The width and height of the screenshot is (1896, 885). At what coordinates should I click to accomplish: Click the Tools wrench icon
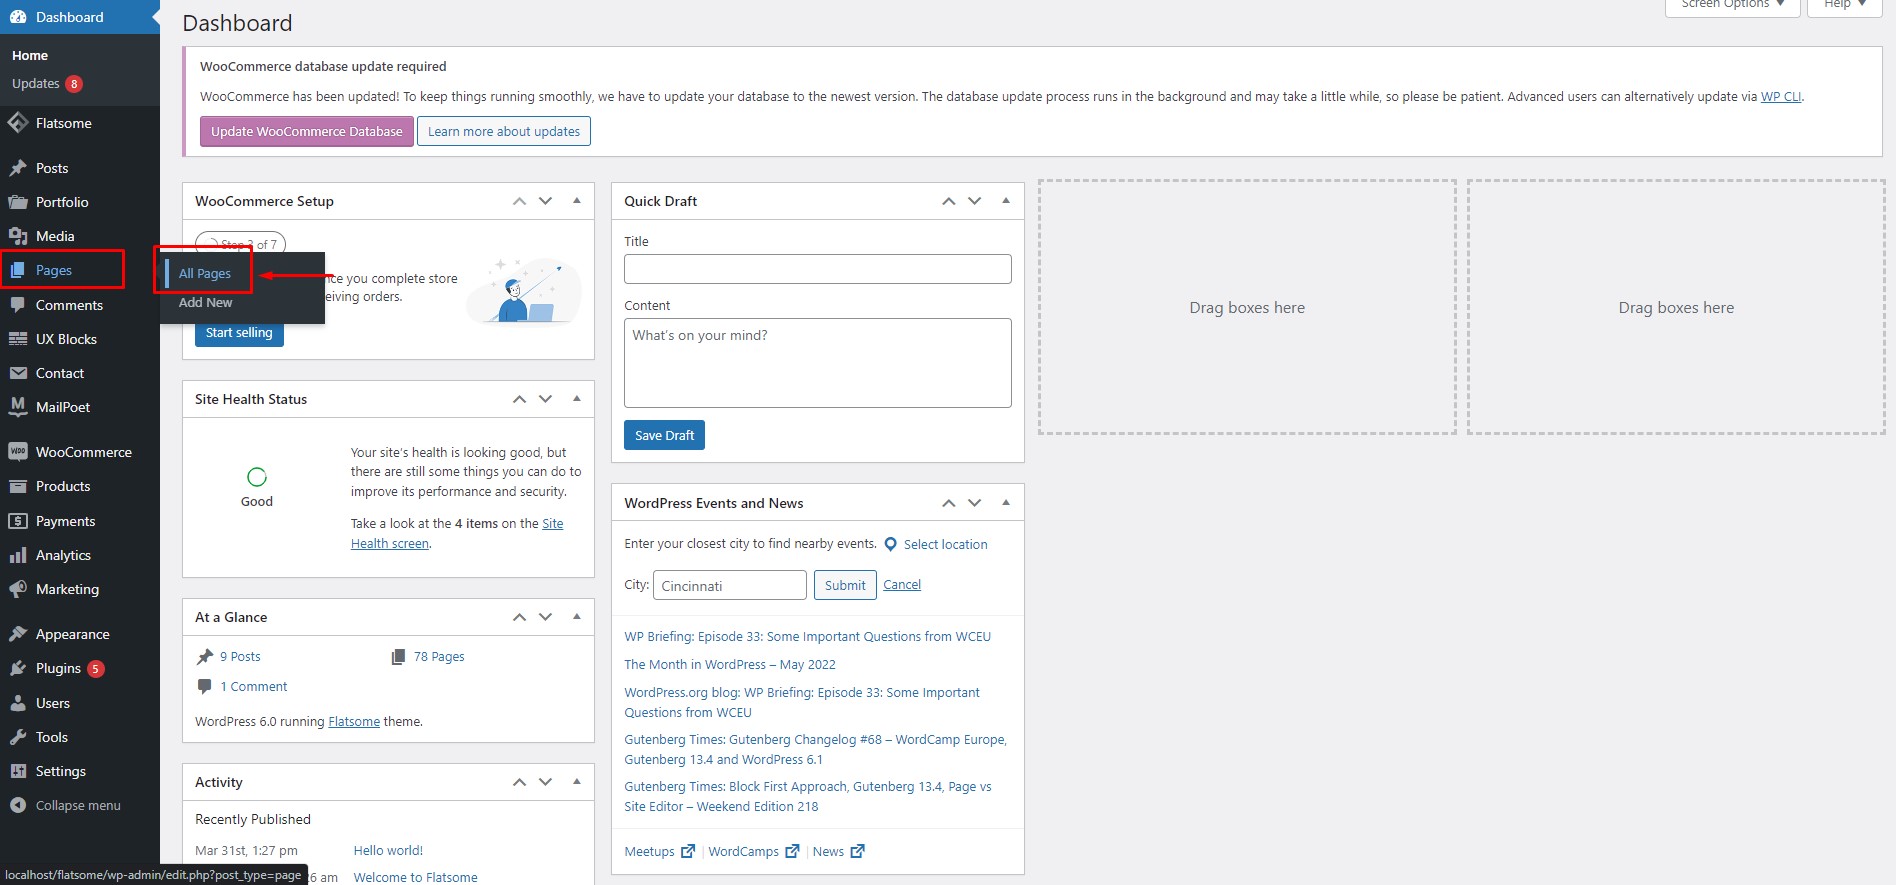tap(18, 737)
